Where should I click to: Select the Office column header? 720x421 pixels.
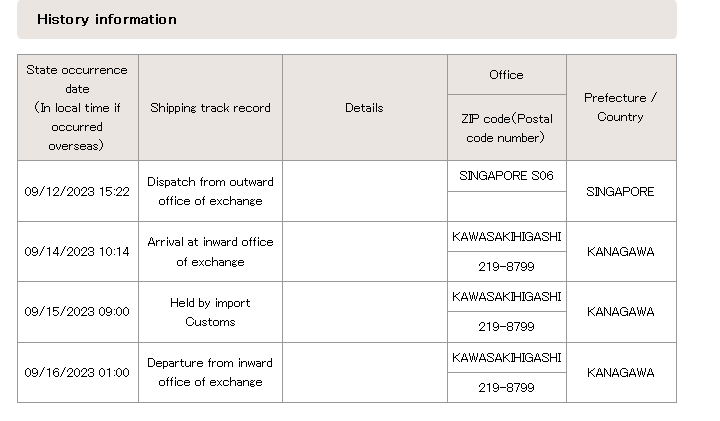506,75
